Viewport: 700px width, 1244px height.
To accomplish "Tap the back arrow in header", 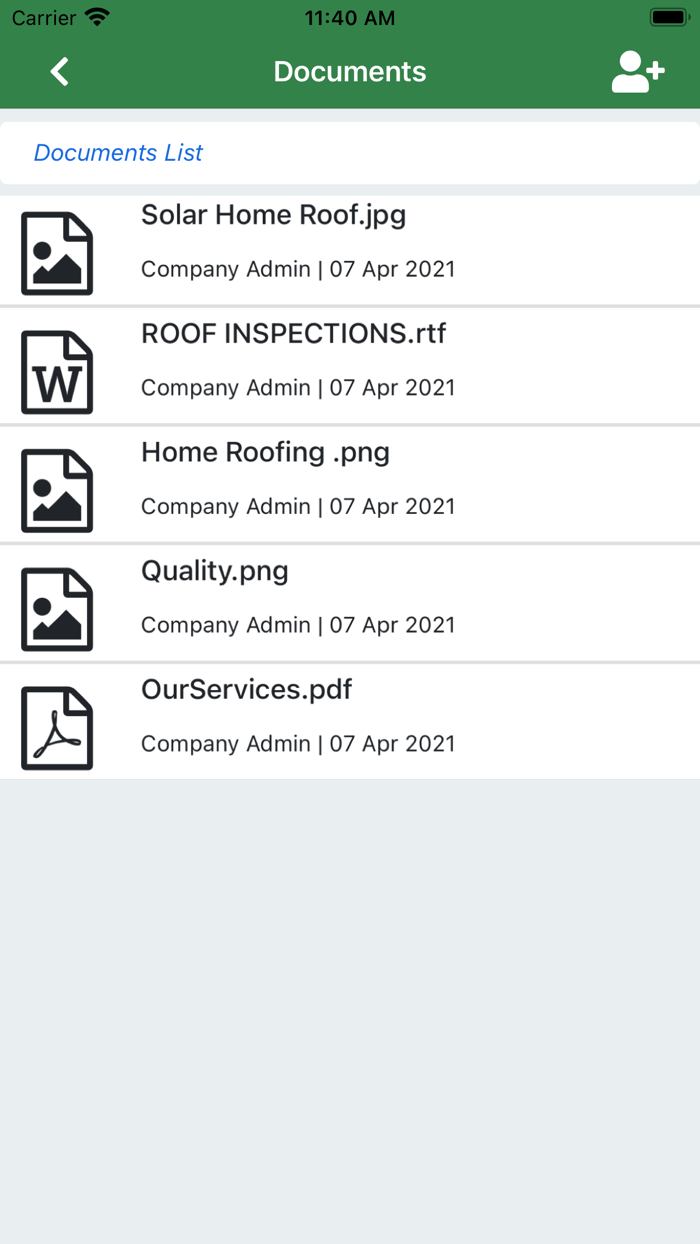I will coord(60,72).
